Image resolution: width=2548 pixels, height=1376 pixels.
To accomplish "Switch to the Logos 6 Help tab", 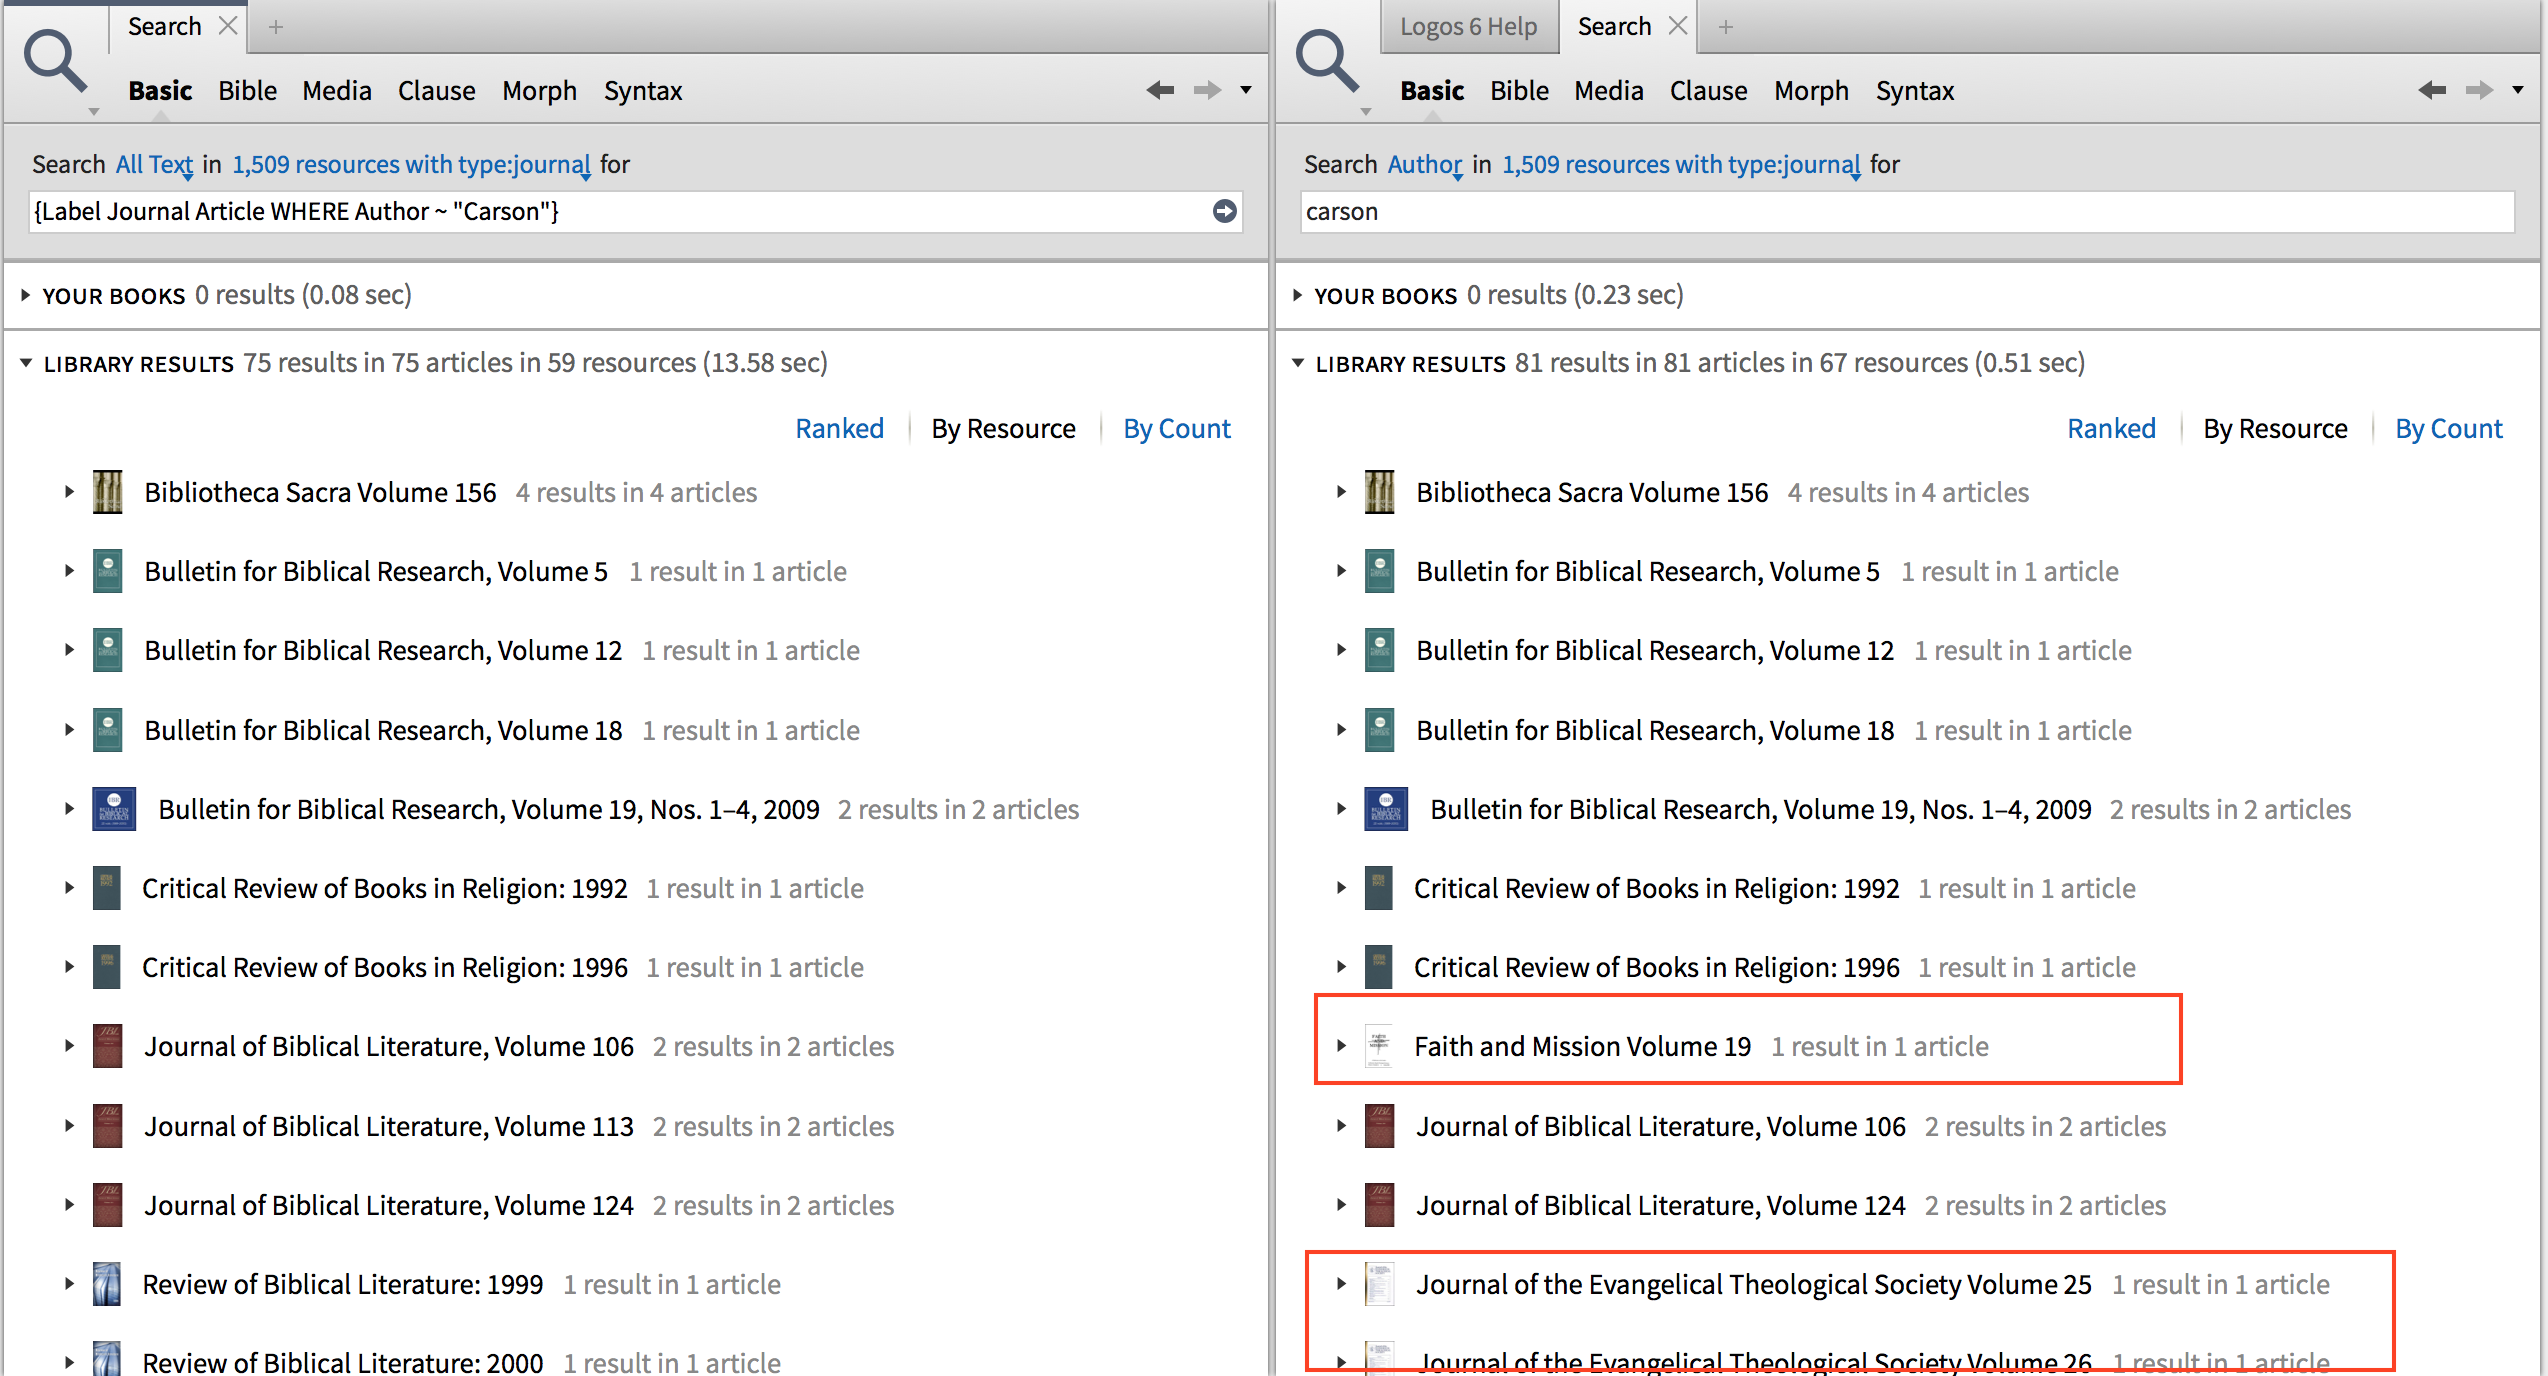I will 1467,27.
